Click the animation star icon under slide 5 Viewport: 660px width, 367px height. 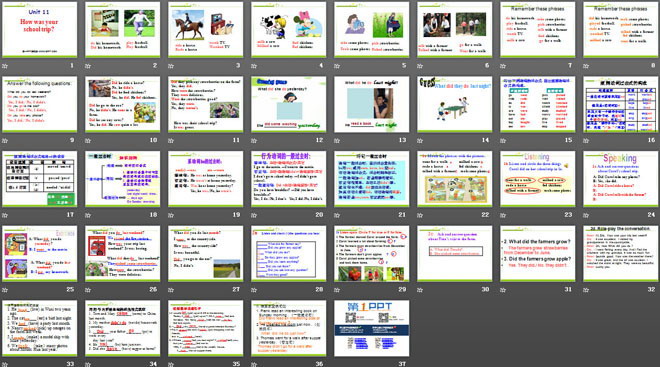pyautogui.click(x=337, y=66)
